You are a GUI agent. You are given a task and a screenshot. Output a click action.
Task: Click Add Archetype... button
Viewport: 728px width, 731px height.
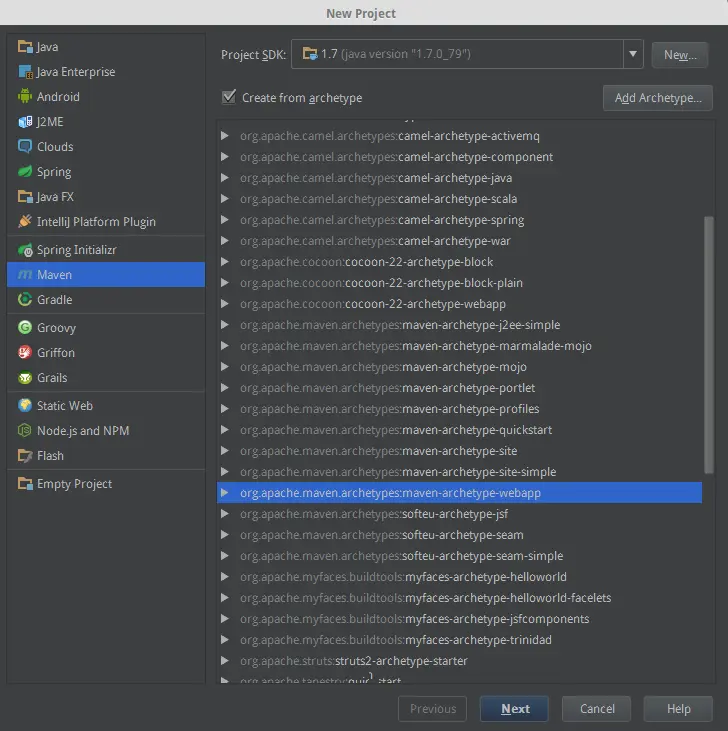[658, 98]
